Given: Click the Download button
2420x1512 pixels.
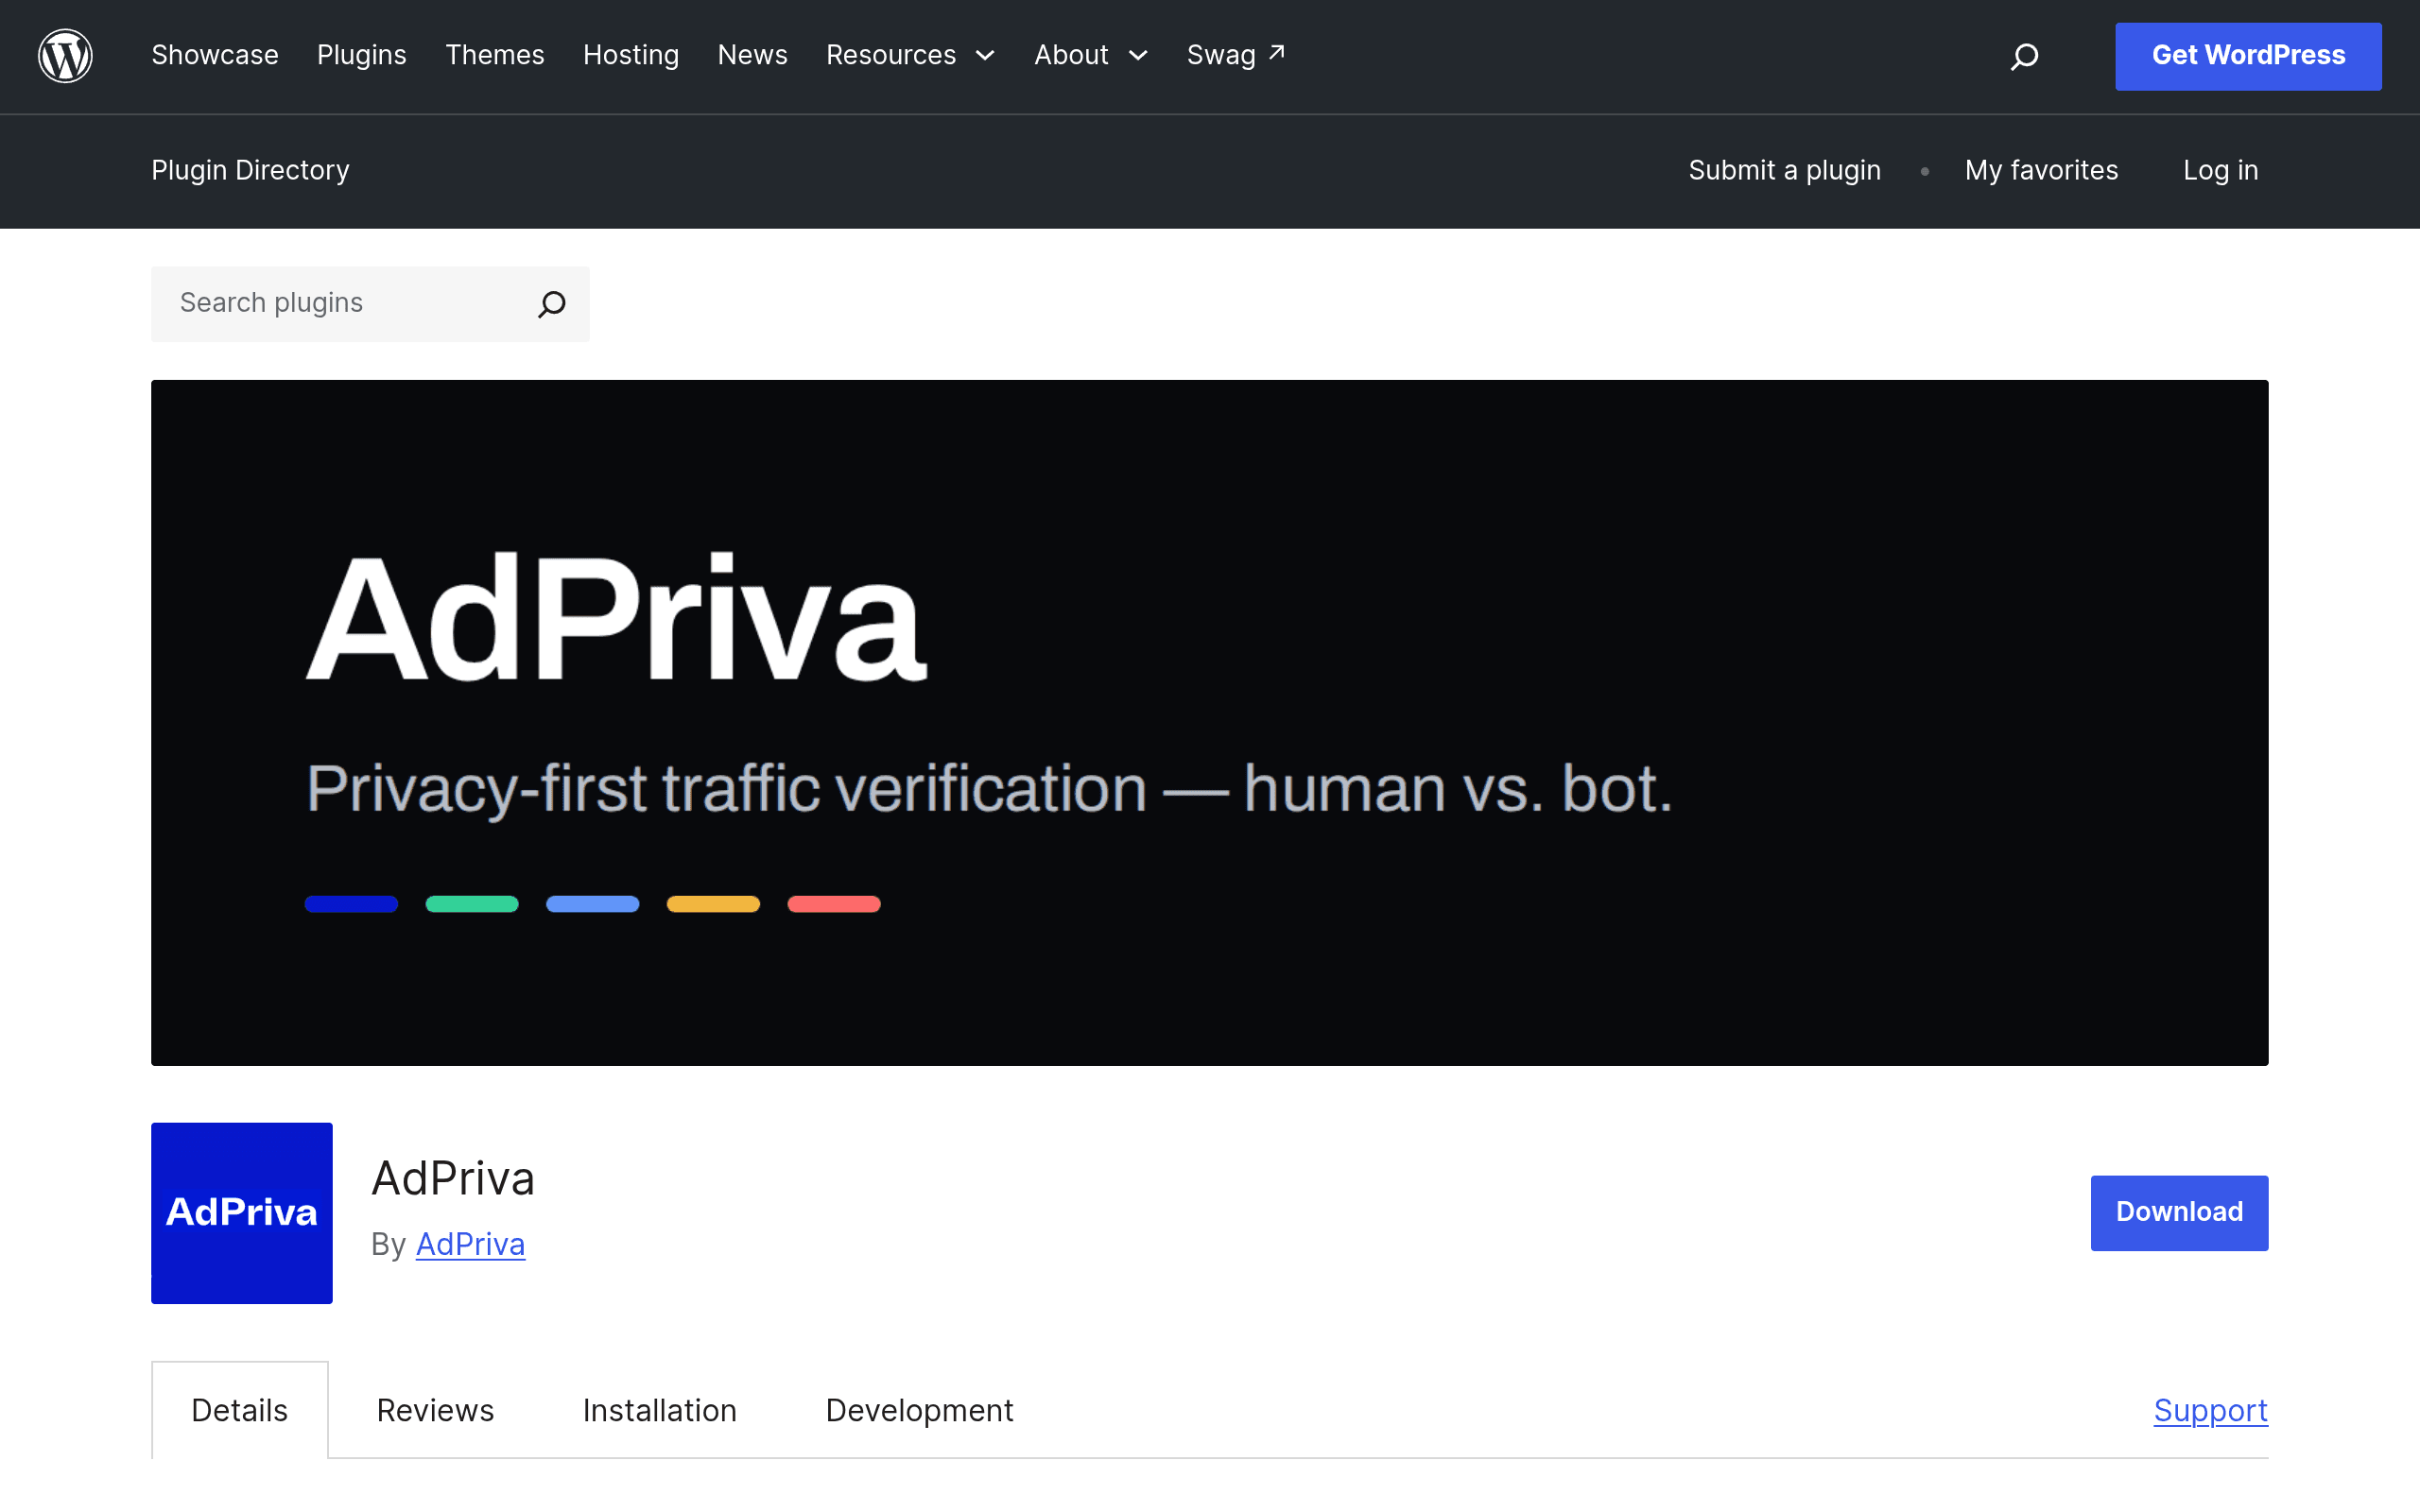Looking at the screenshot, I should coord(2179,1212).
